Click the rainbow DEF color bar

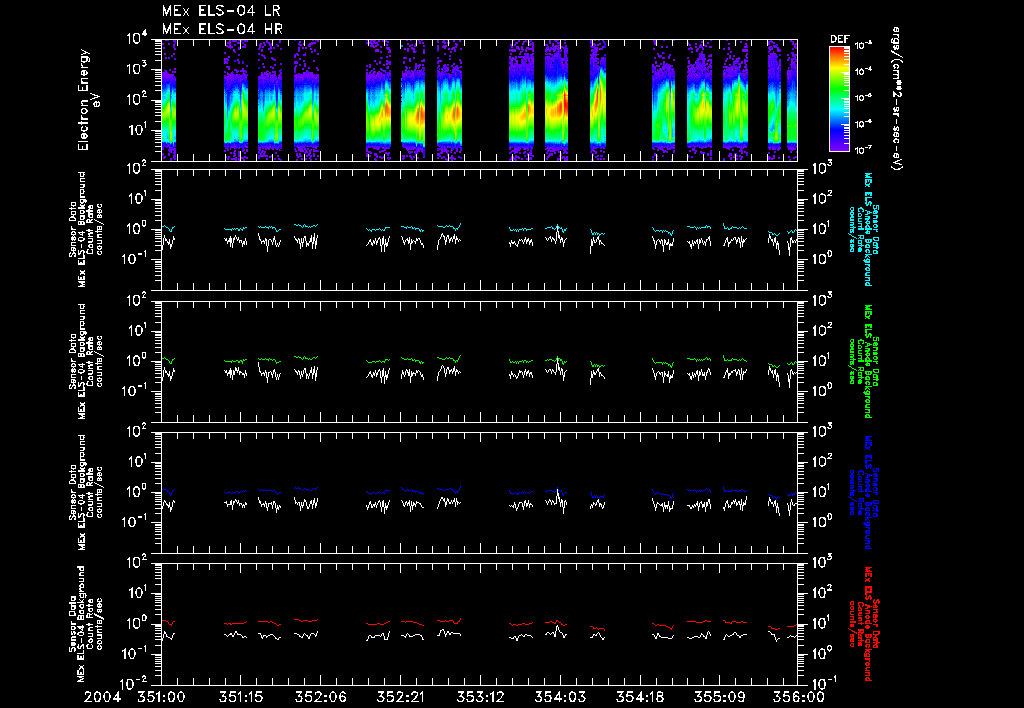click(x=840, y=99)
